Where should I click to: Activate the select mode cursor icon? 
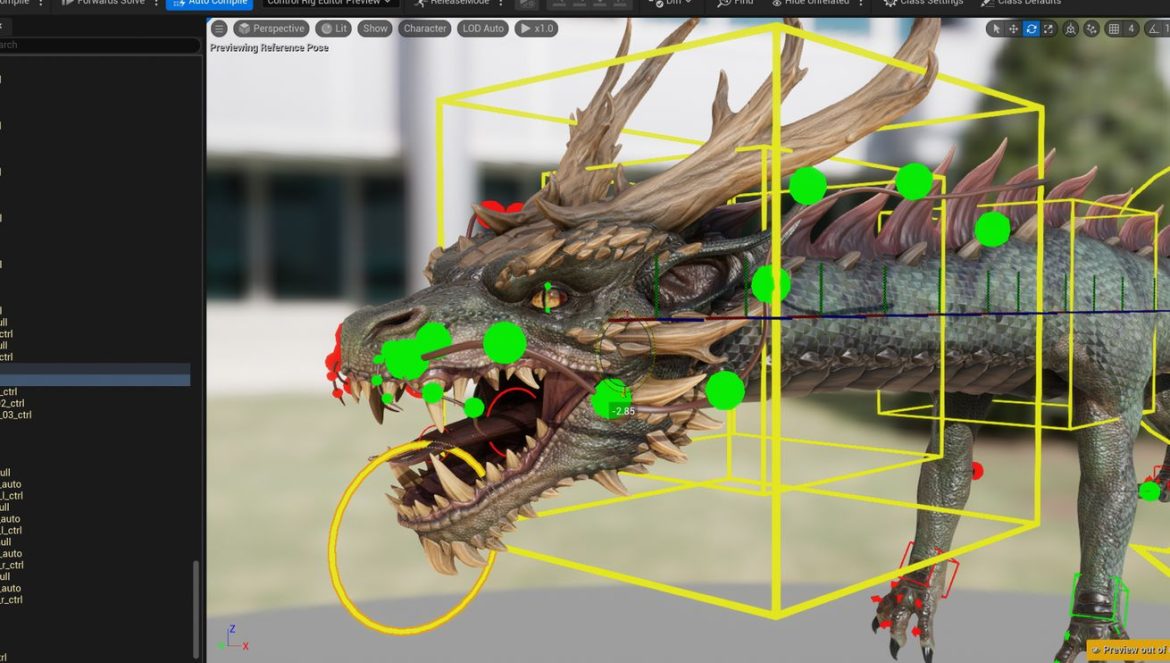pos(995,29)
